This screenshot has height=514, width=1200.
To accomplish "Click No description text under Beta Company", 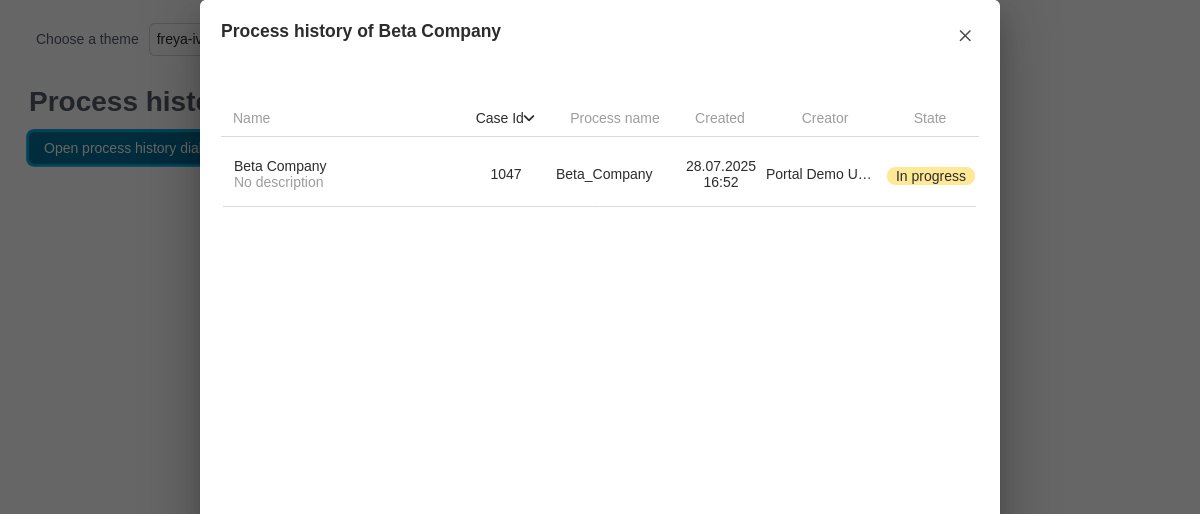I will click(278, 183).
